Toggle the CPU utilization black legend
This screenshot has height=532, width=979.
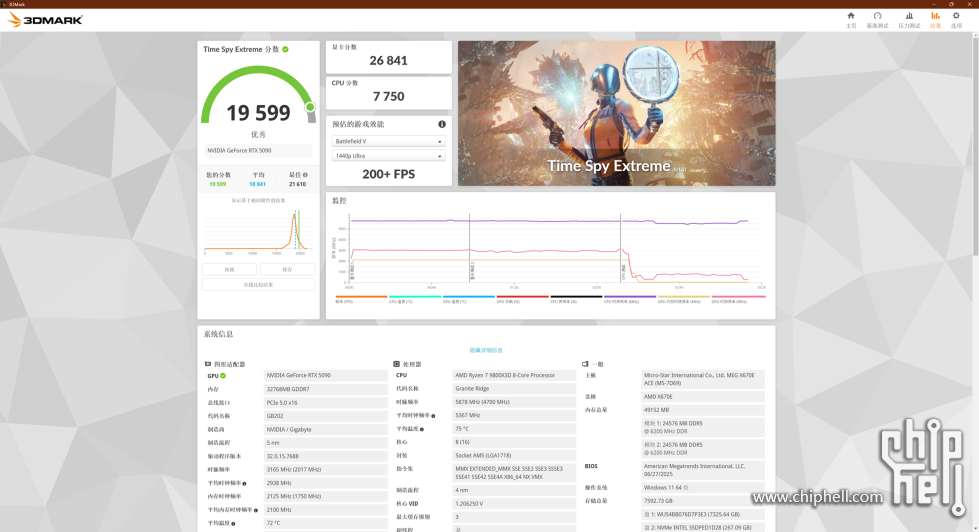coord(576,299)
